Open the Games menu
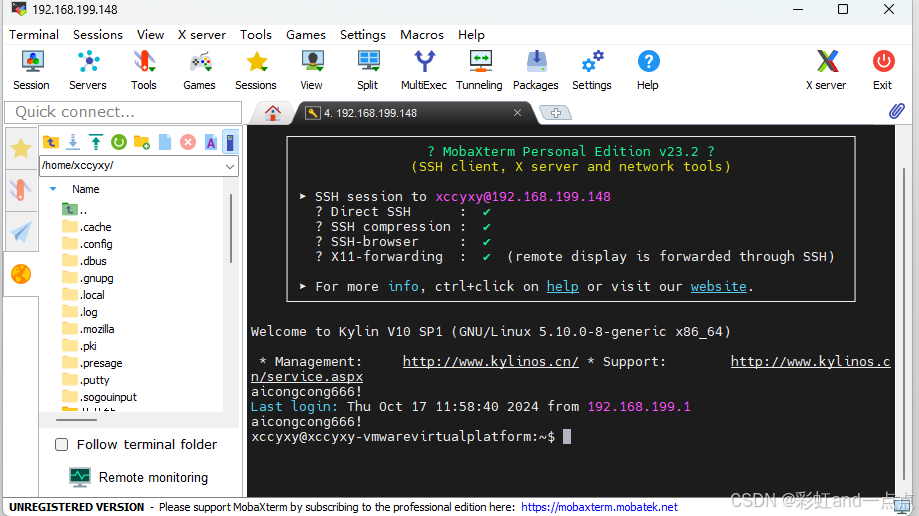919x516 pixels. point(306,35)
